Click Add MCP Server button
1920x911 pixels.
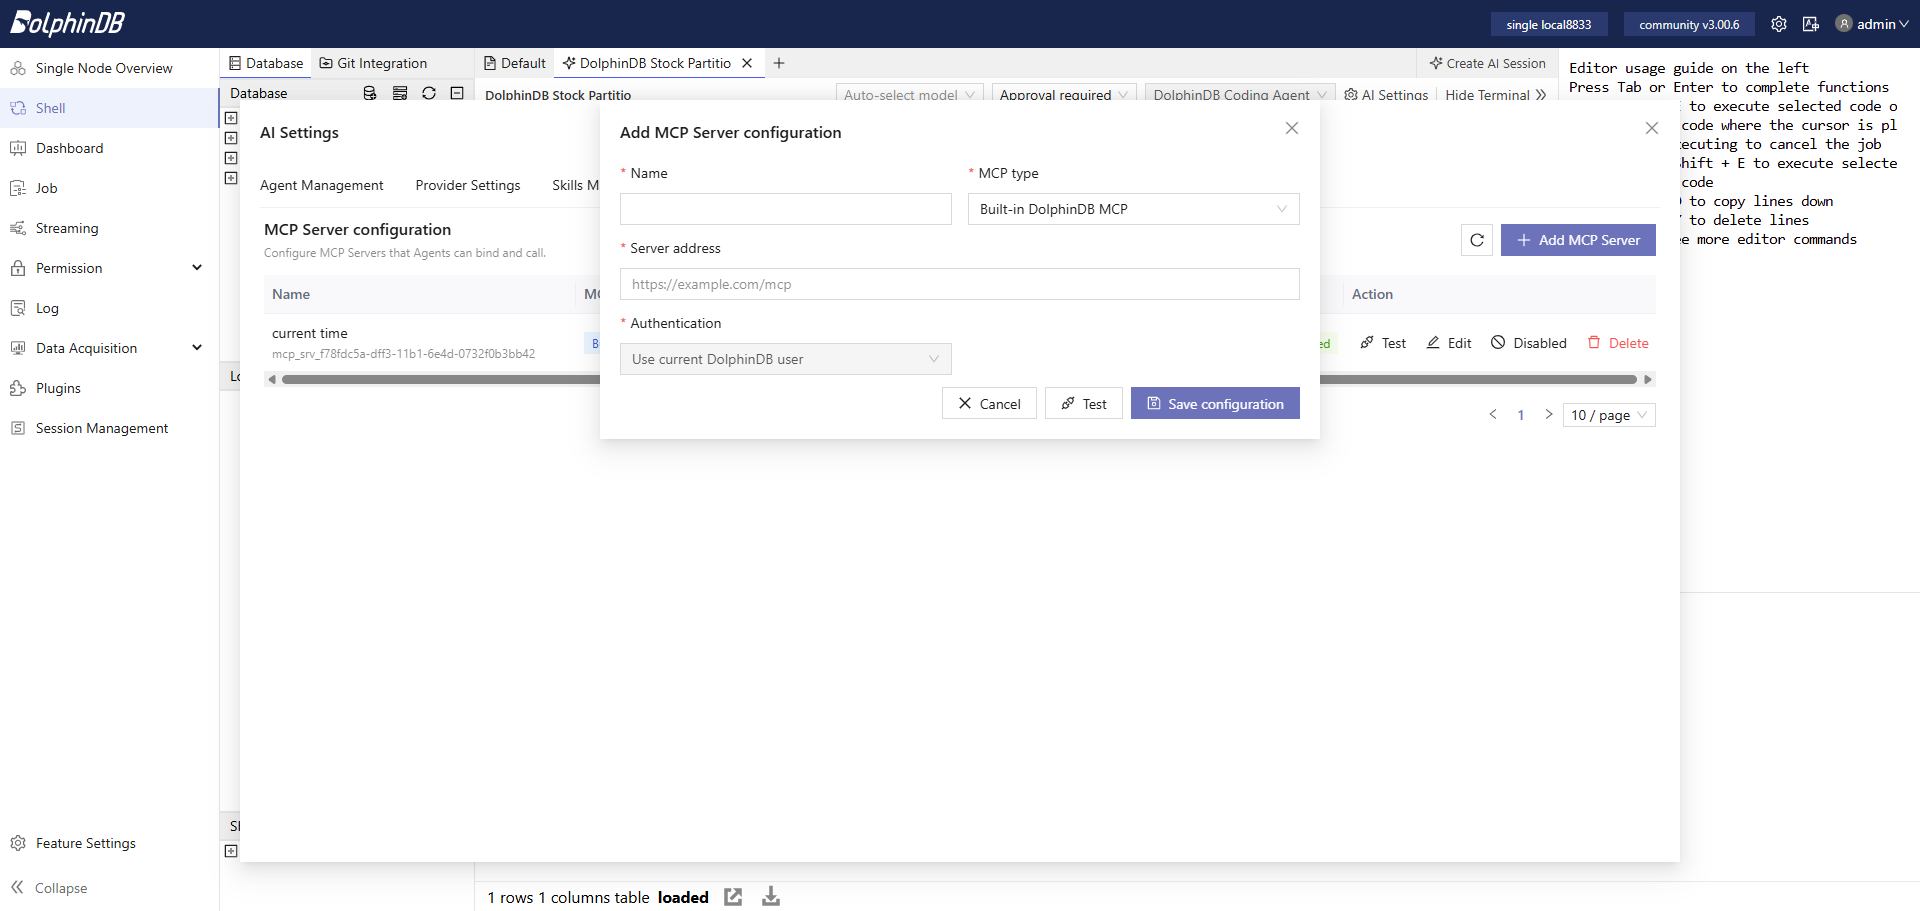coord(1578,240)
